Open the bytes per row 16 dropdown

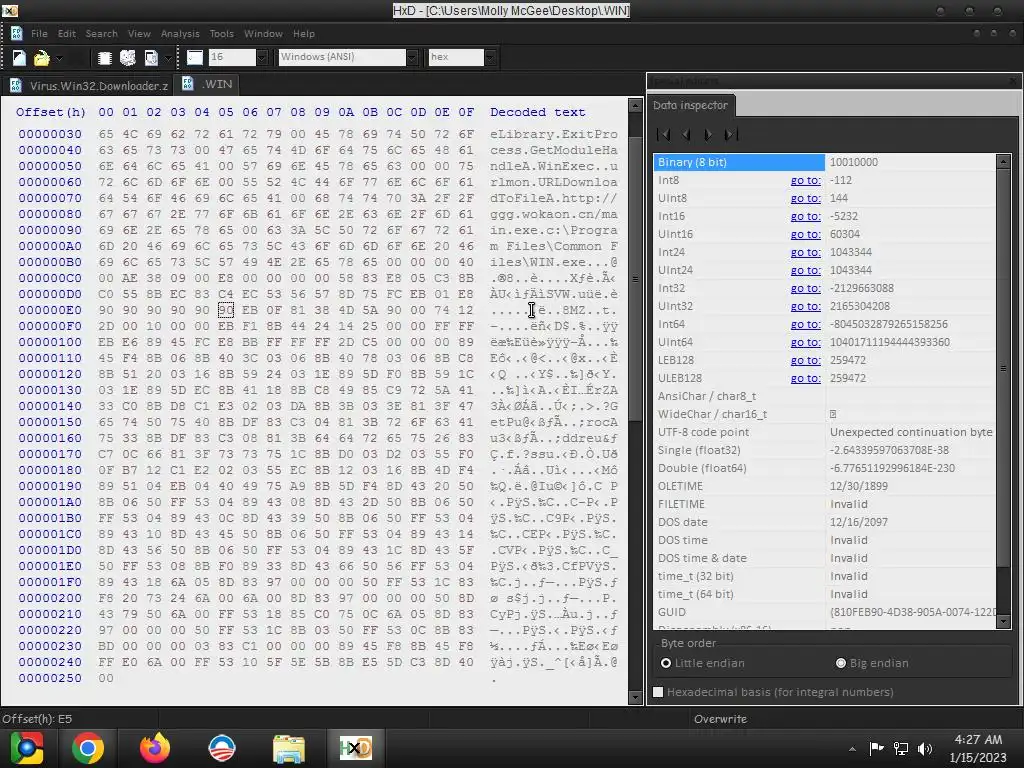[x=262, y=57]
